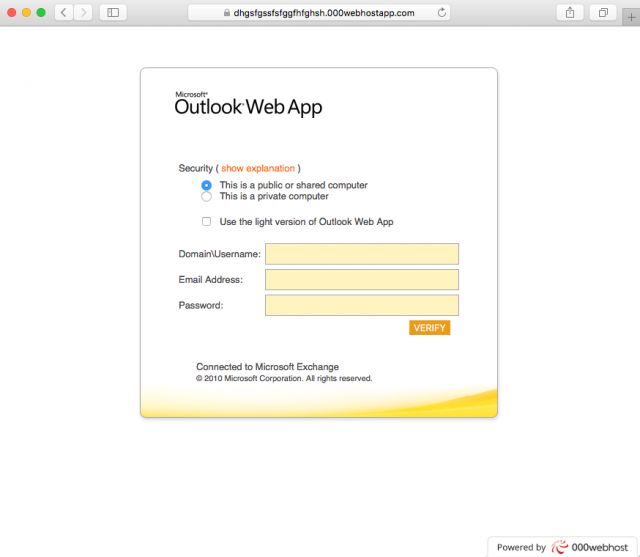The width and height of the screenshot is (640, 557).
Task: Focus the Email Address input field
Action: pos(362,280)
